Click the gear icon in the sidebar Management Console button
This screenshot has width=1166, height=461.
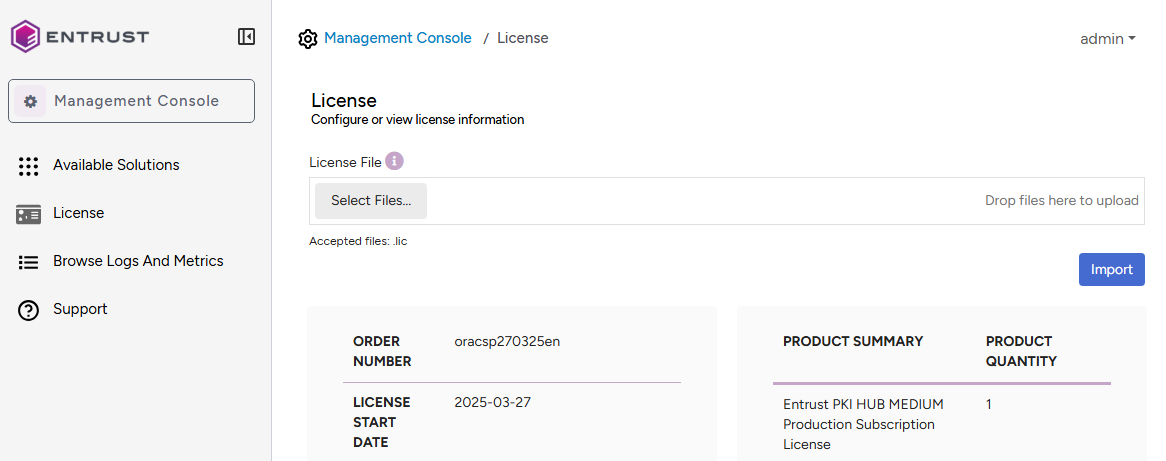30,101
